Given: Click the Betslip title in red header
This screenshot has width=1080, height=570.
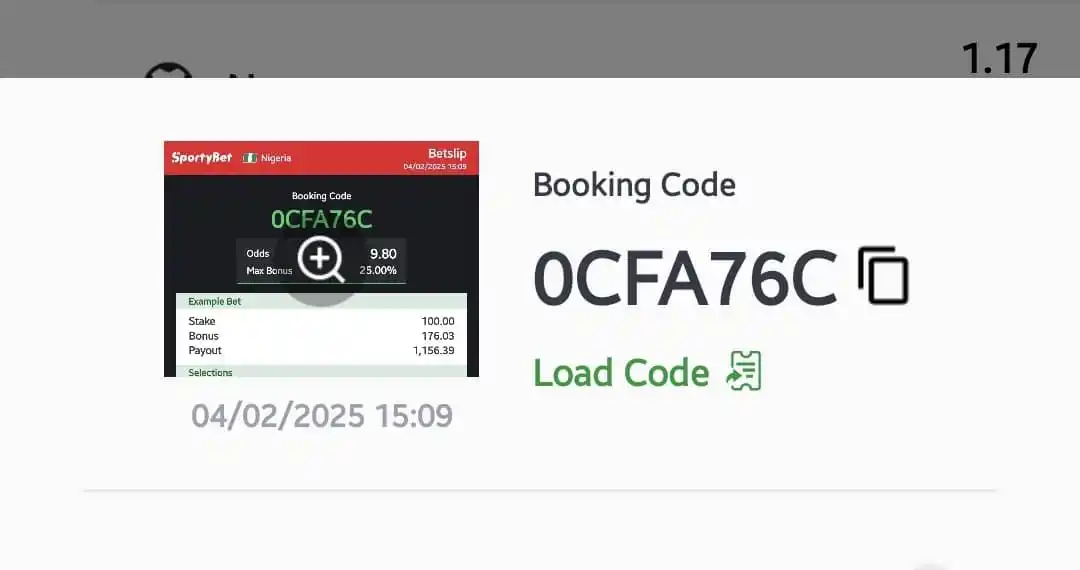Looking at the screenshot, I should 447,153.
